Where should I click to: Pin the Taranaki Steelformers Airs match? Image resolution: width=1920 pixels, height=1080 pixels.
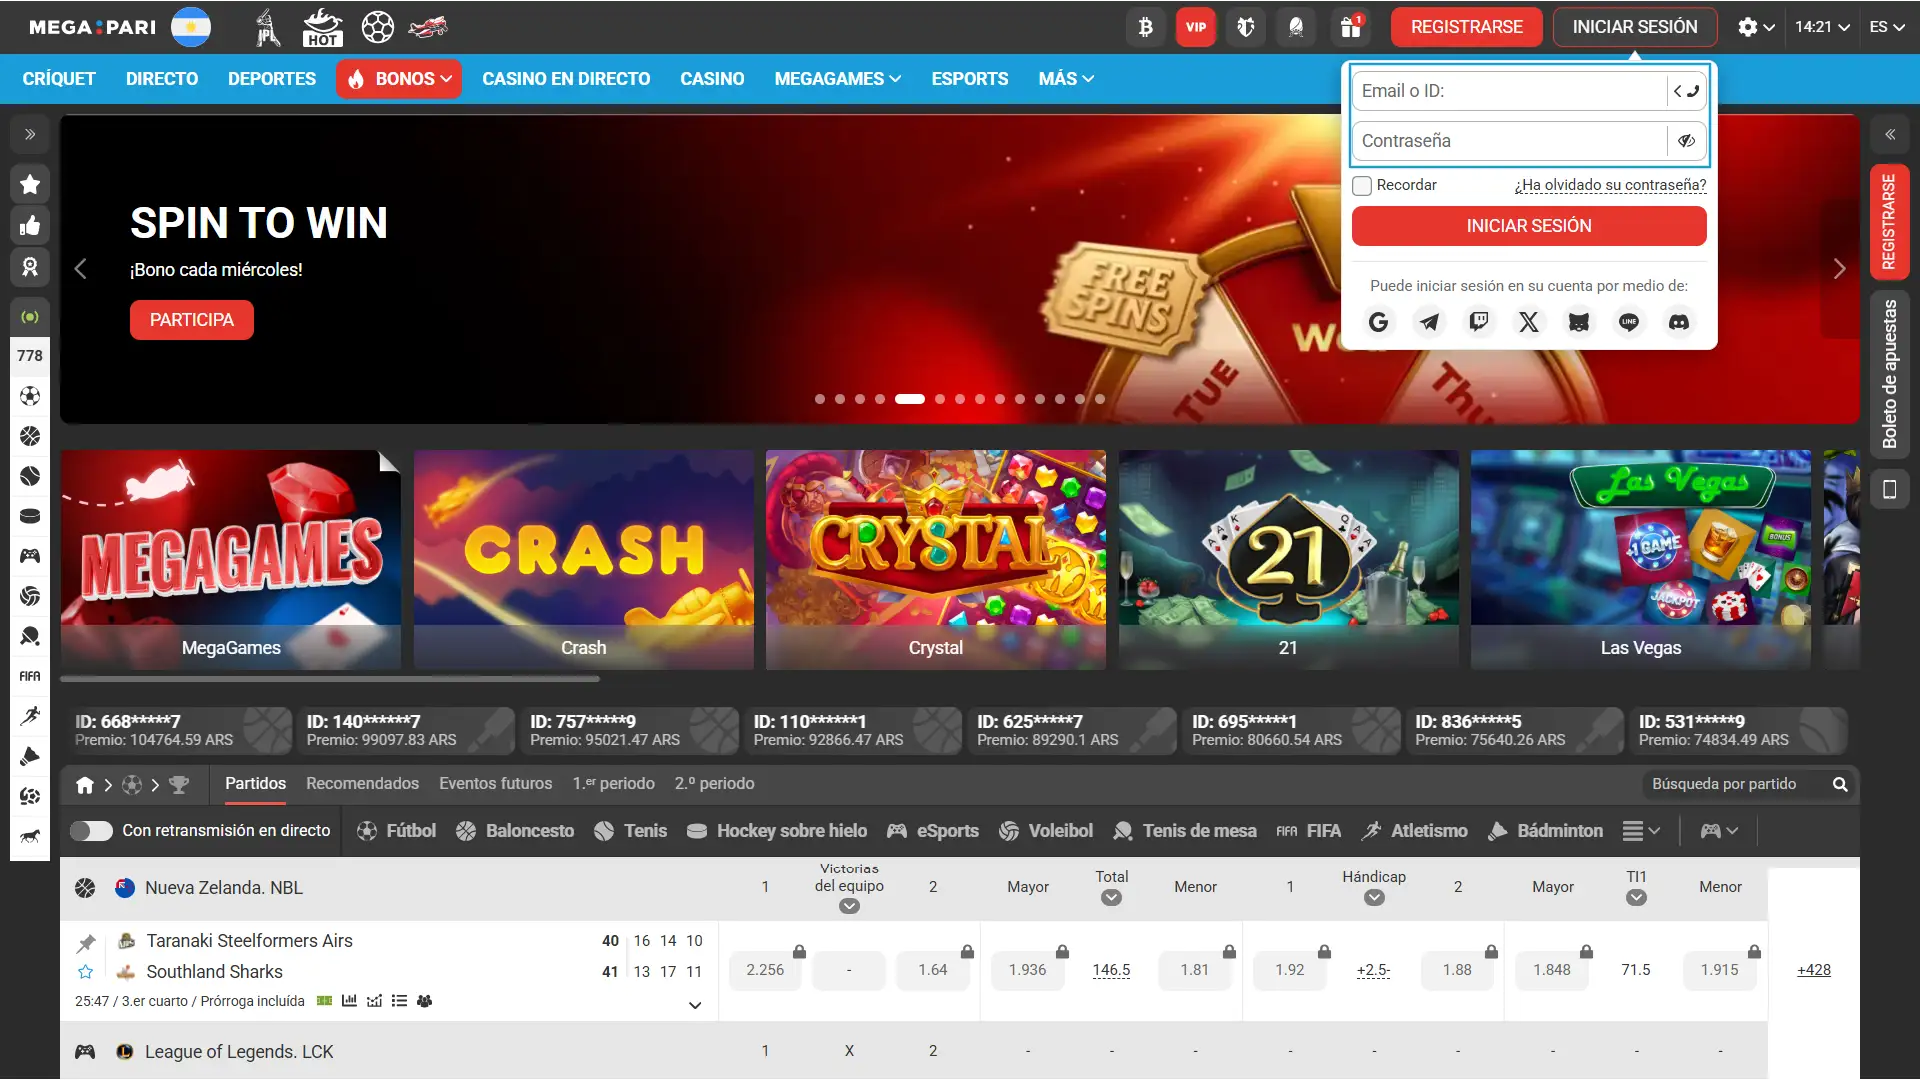click(86, 943)
